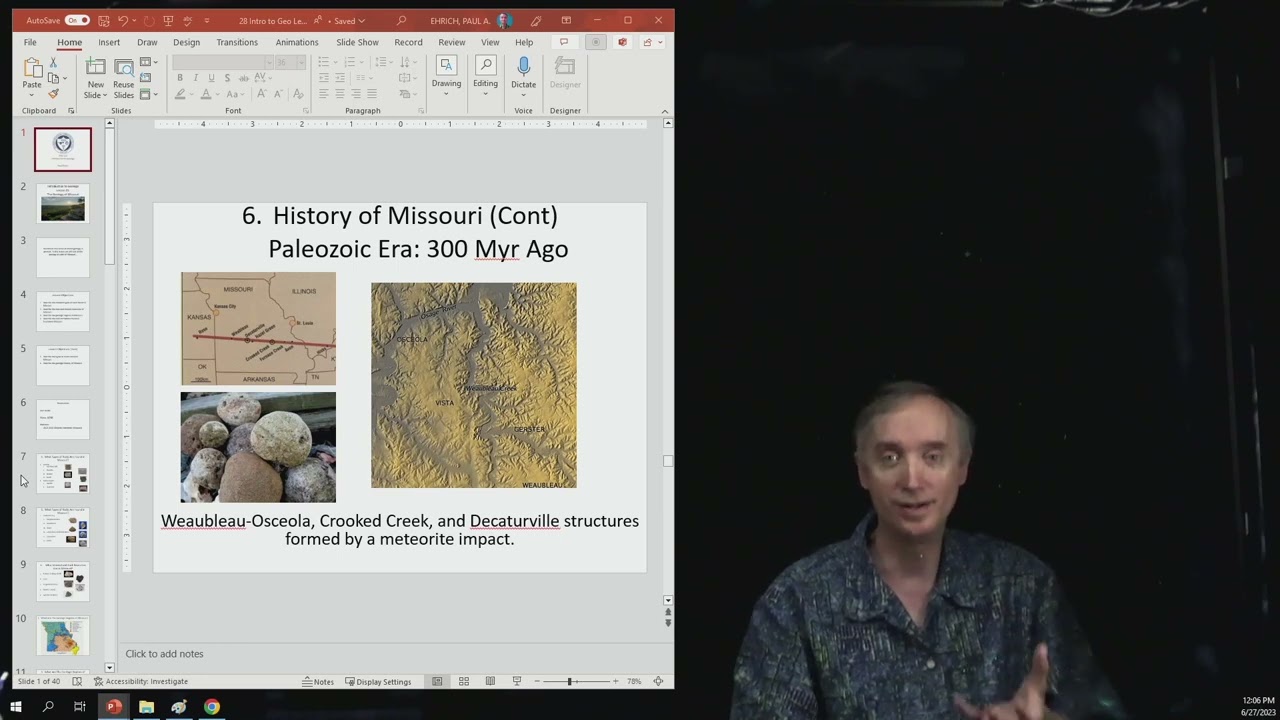Select slide 2 thumbnail

click(62, 203)
